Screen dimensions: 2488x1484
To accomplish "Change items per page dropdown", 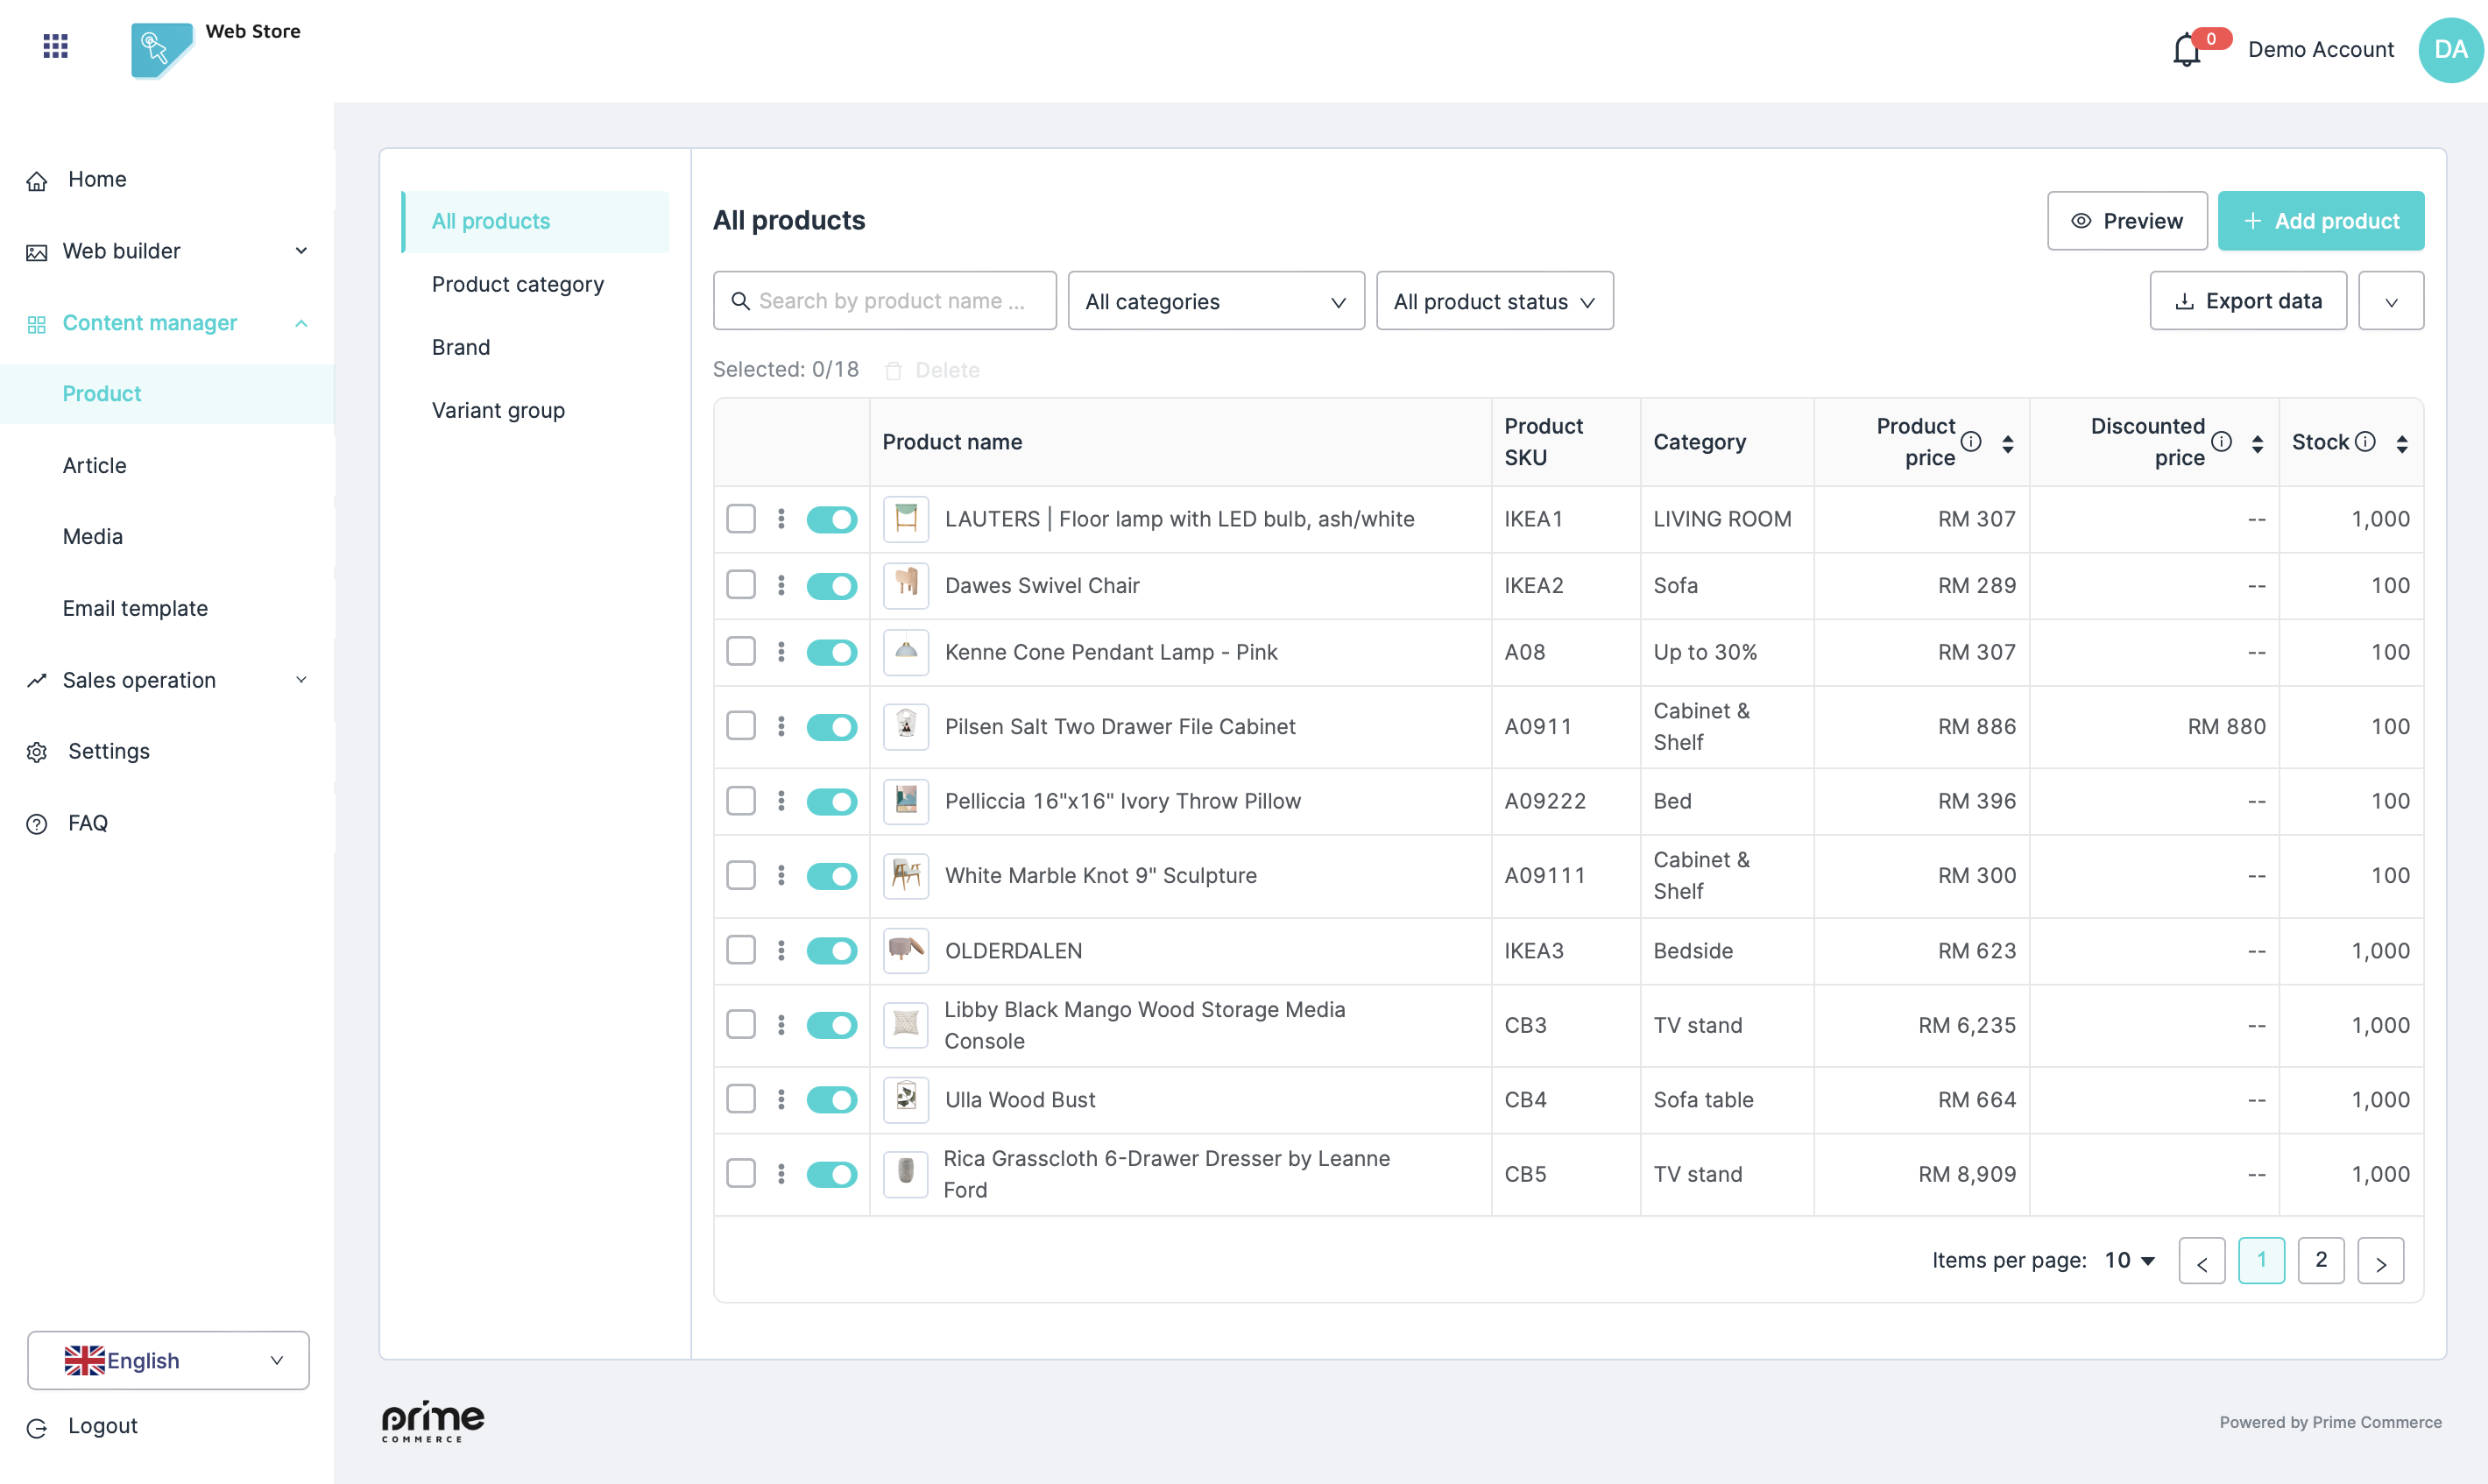I will [x=2129, y=1260].
